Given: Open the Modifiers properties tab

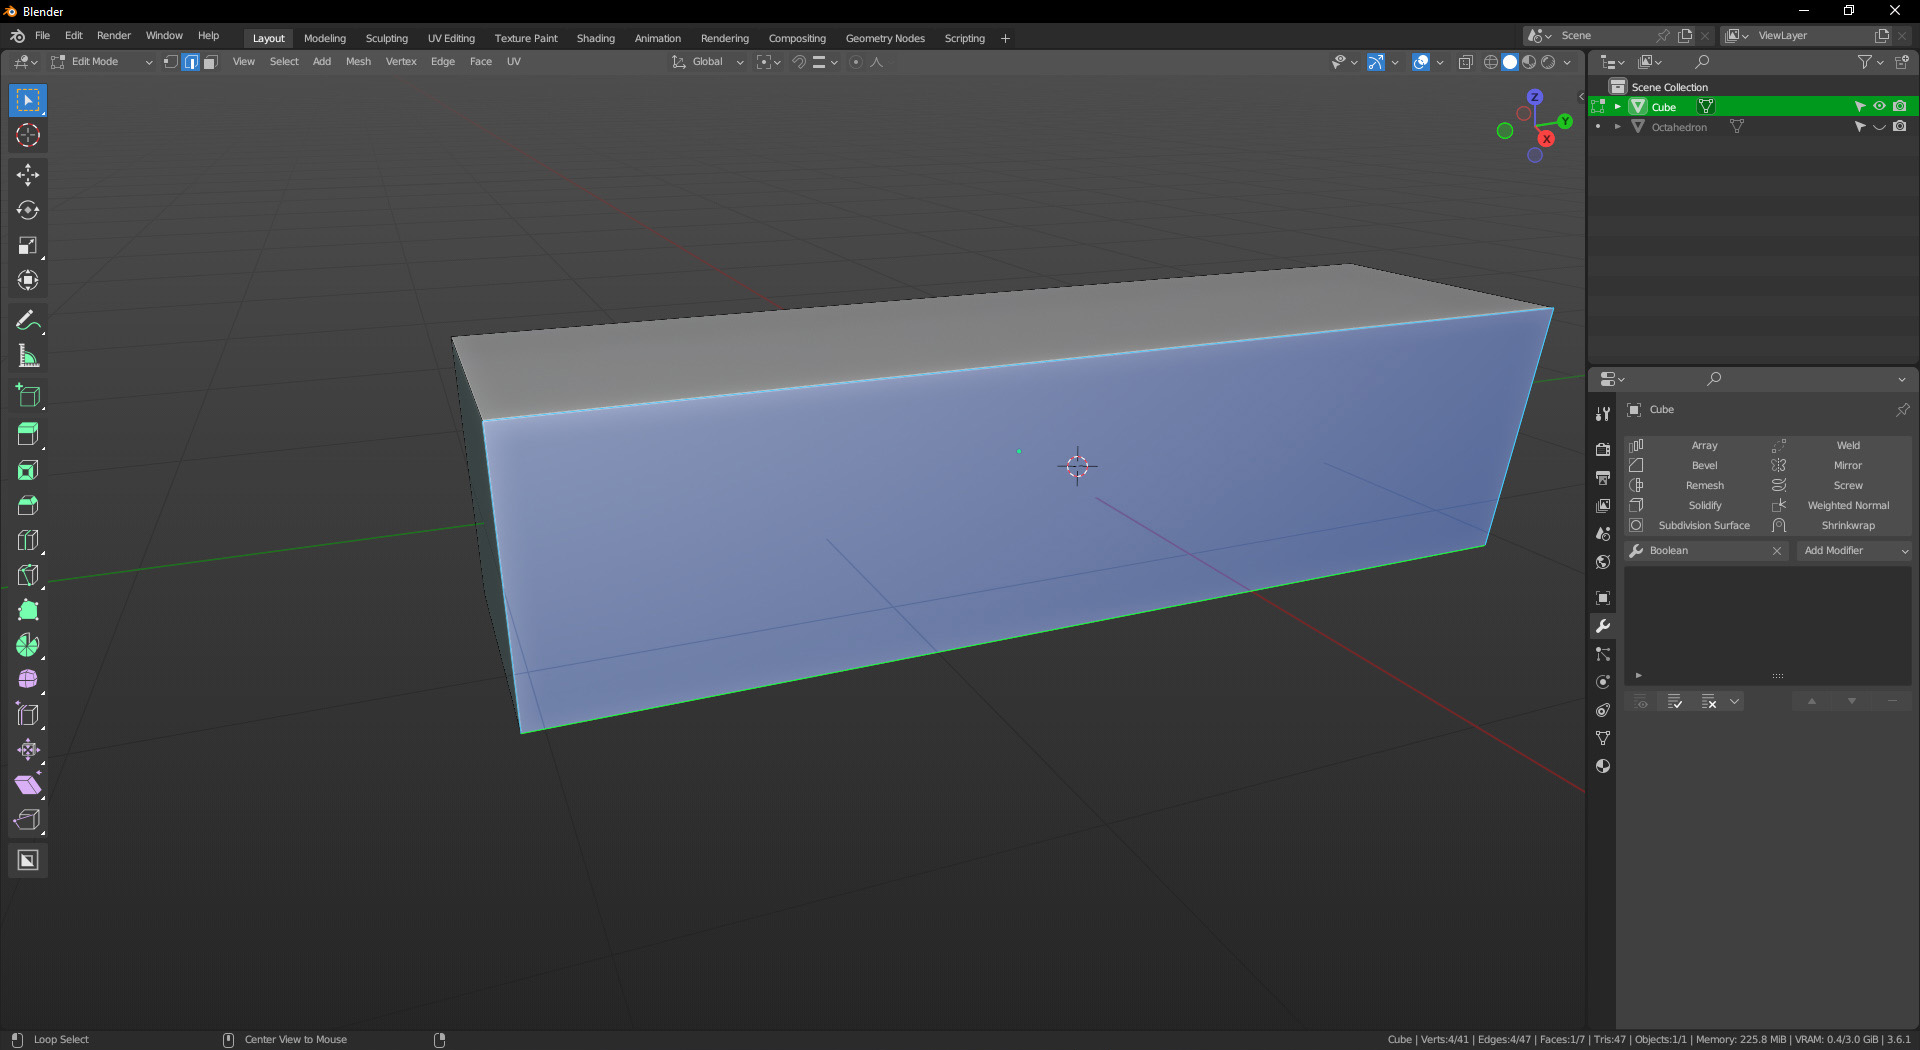Looking at the screenshot, I should tap(1603, 626).
